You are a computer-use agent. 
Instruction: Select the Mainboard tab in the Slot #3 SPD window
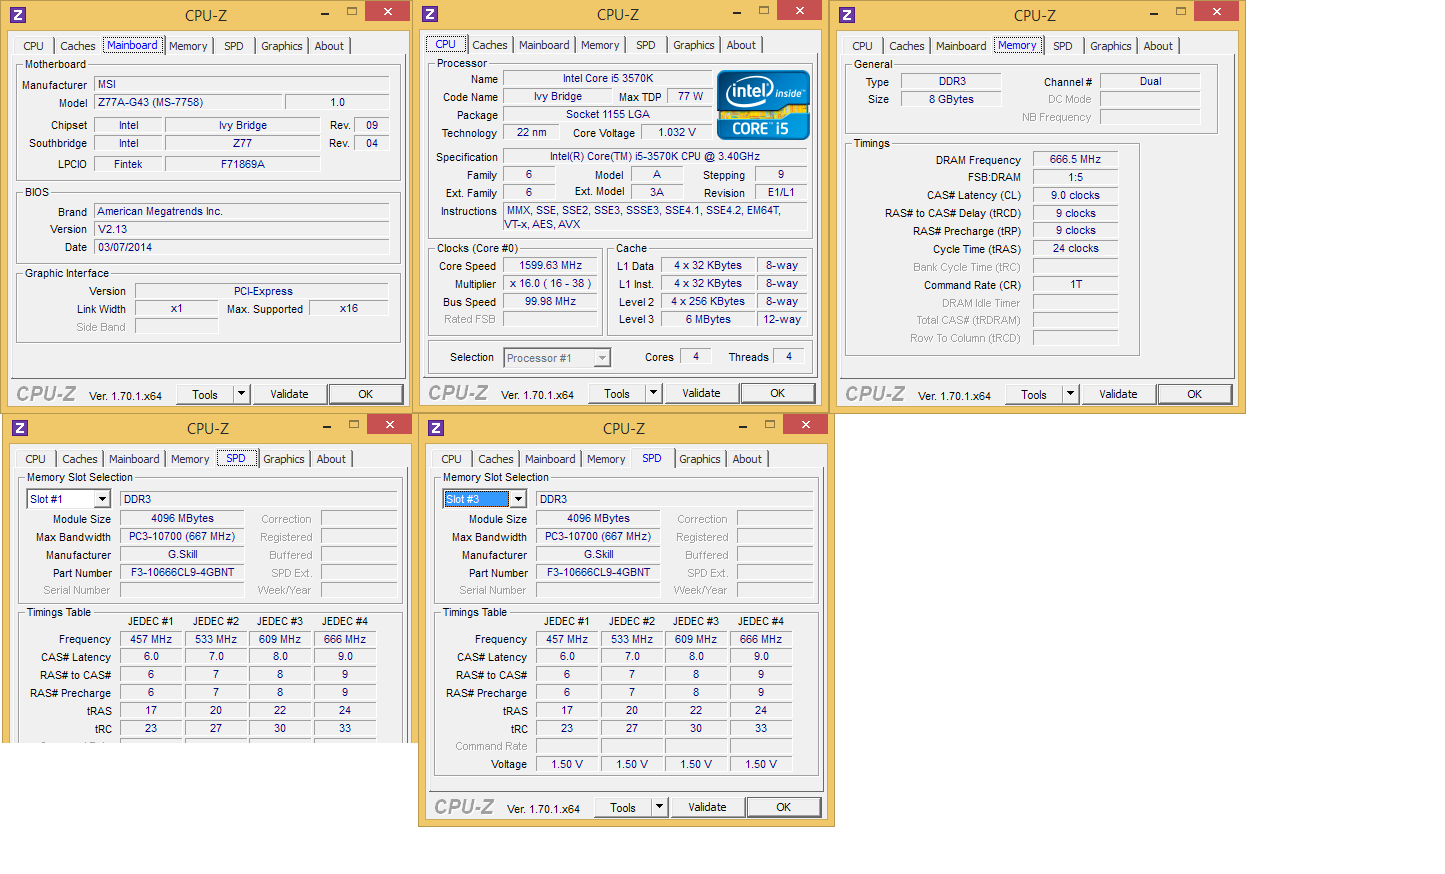(x=550, y=459)
